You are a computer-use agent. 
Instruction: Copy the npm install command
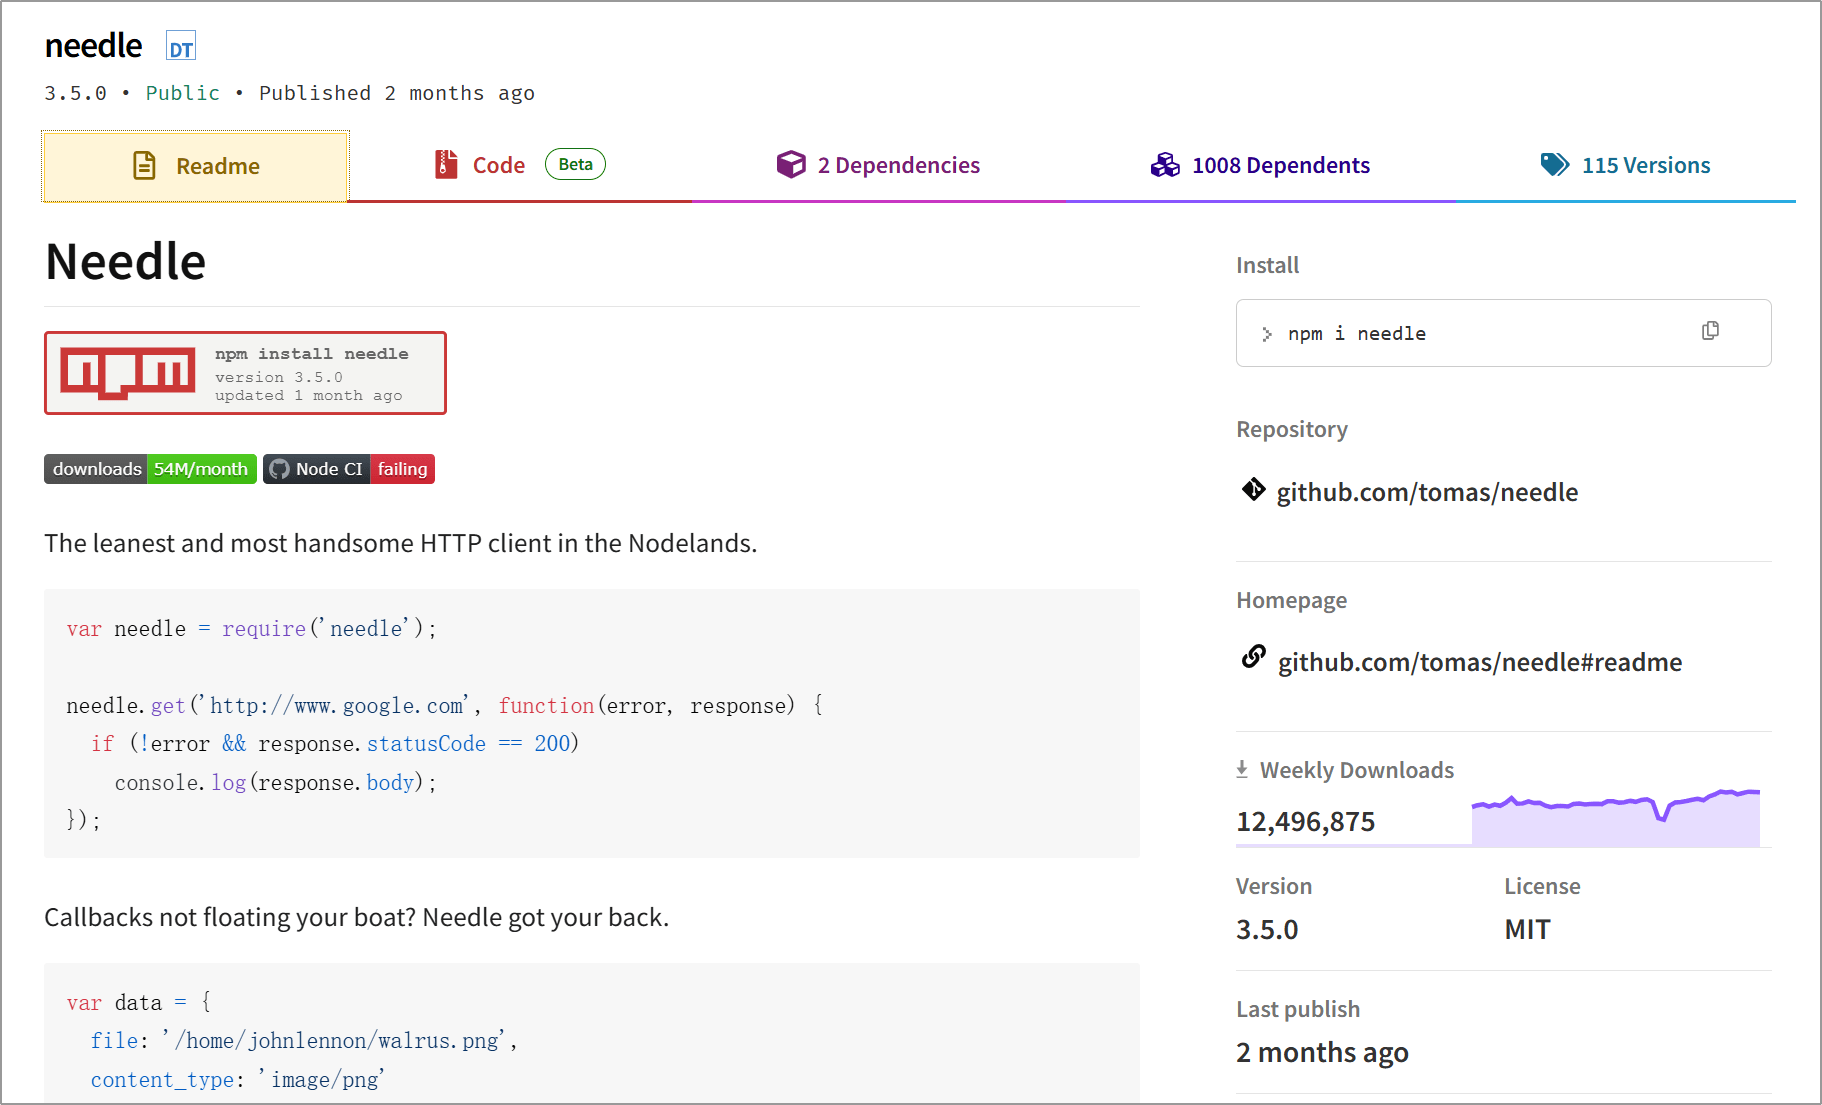[1710, 331]
